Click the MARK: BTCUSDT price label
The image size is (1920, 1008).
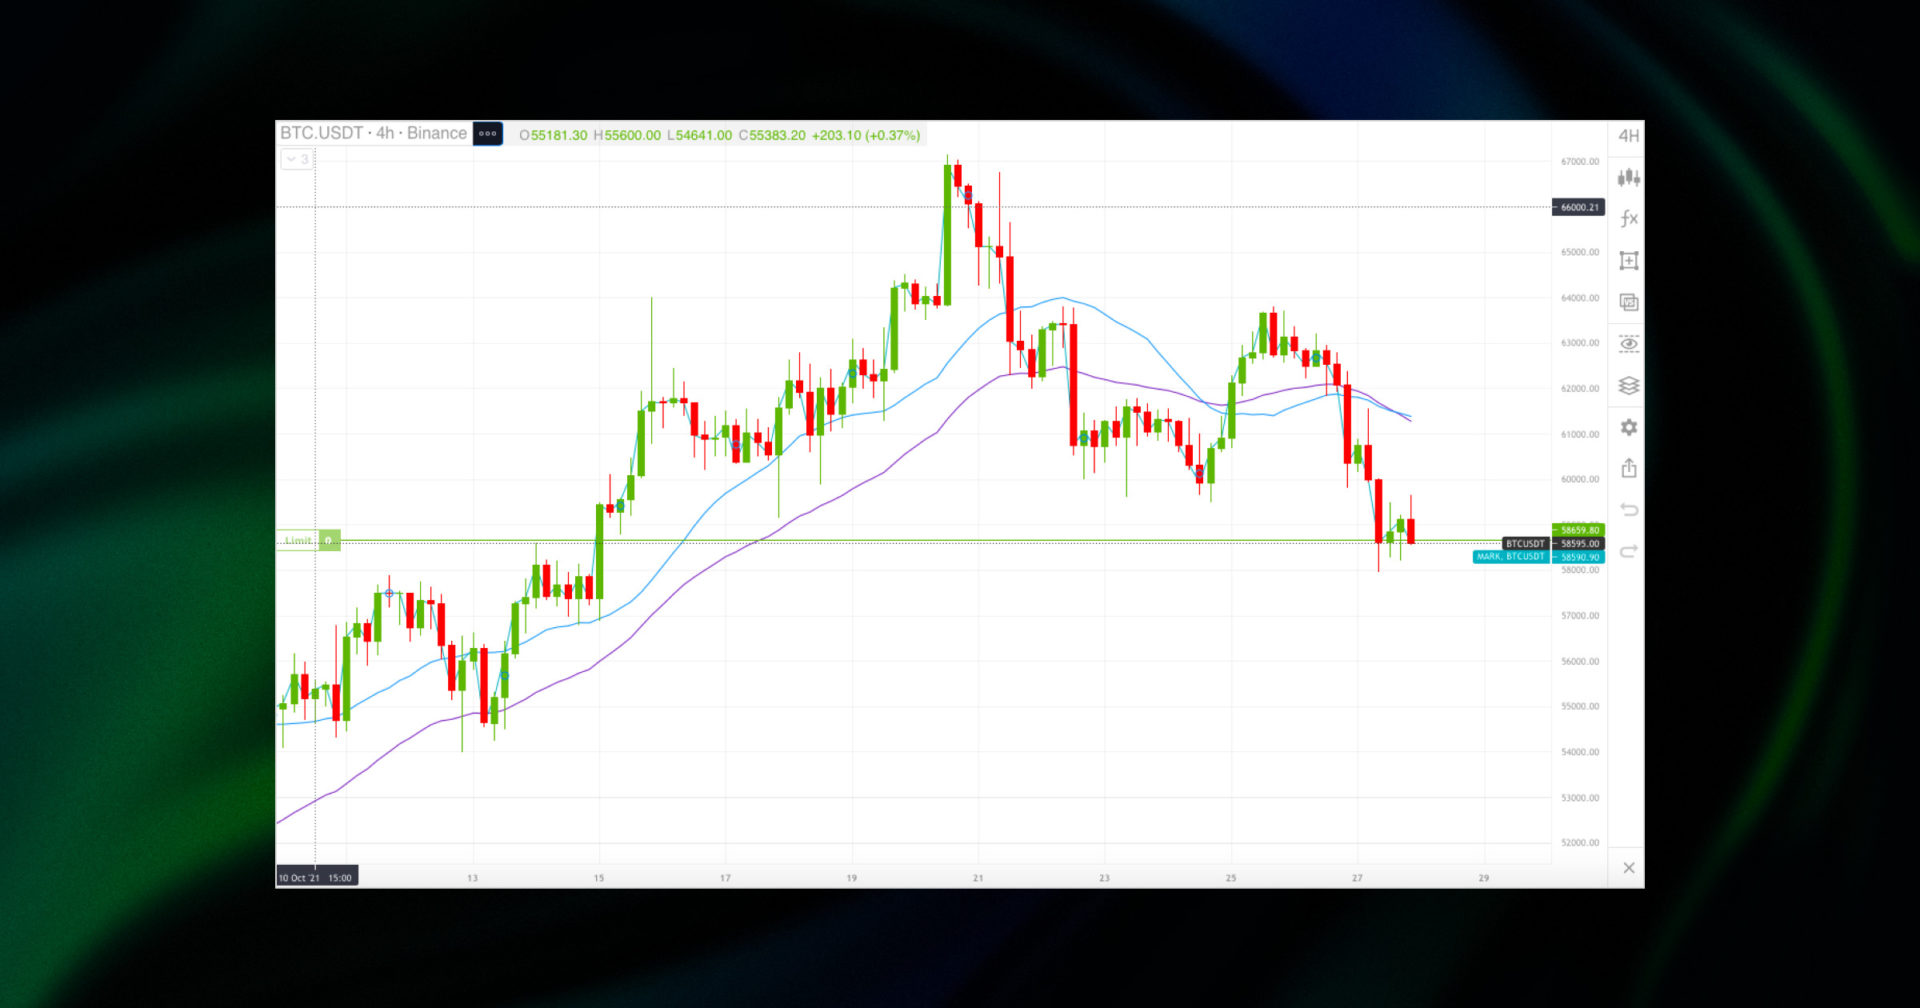[x=1510, y=556]
